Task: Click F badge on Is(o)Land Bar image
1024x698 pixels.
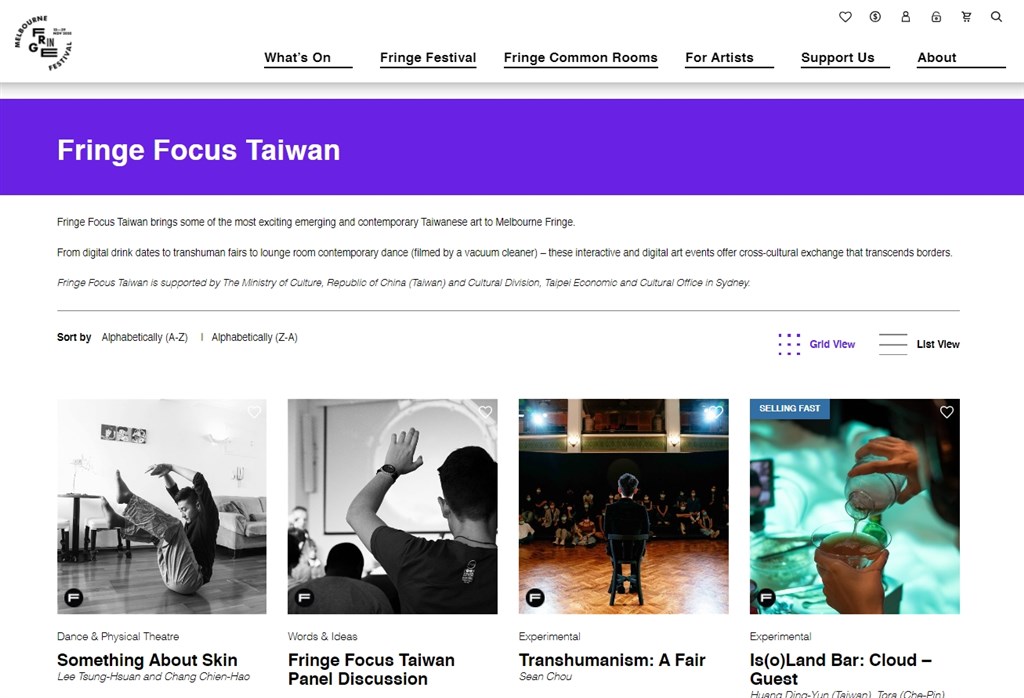Action: click(x=766, y=597)
